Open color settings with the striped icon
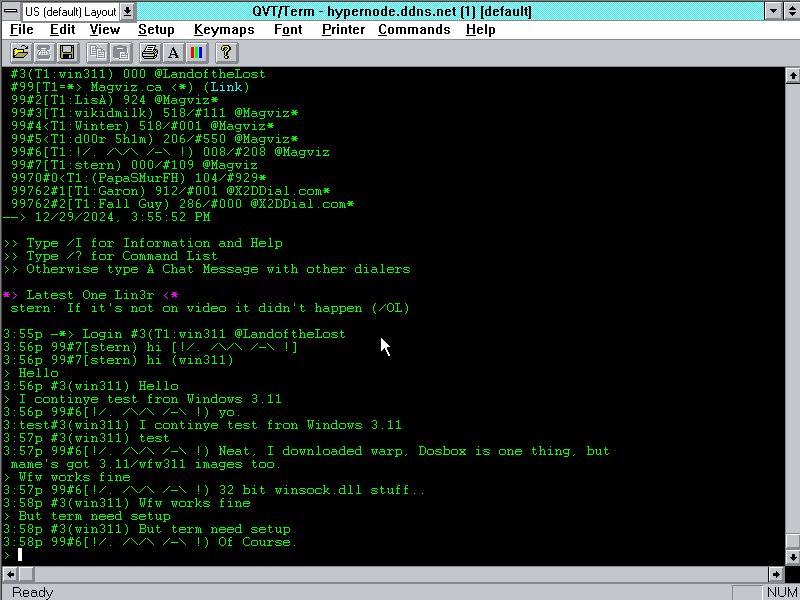 pos(197,52)
